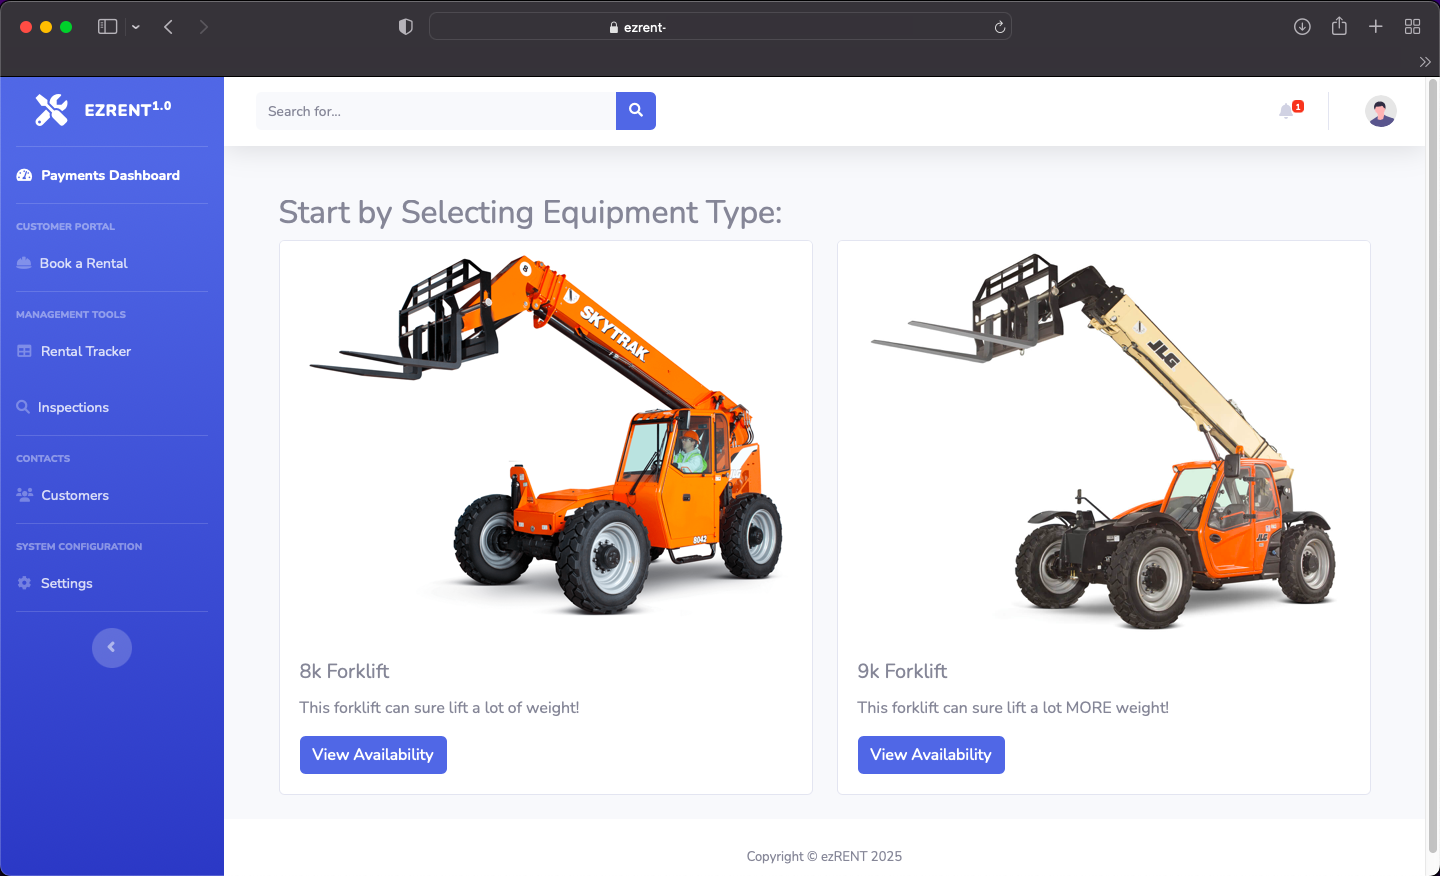Click the Rental Tracker table icon

(24, 351)
